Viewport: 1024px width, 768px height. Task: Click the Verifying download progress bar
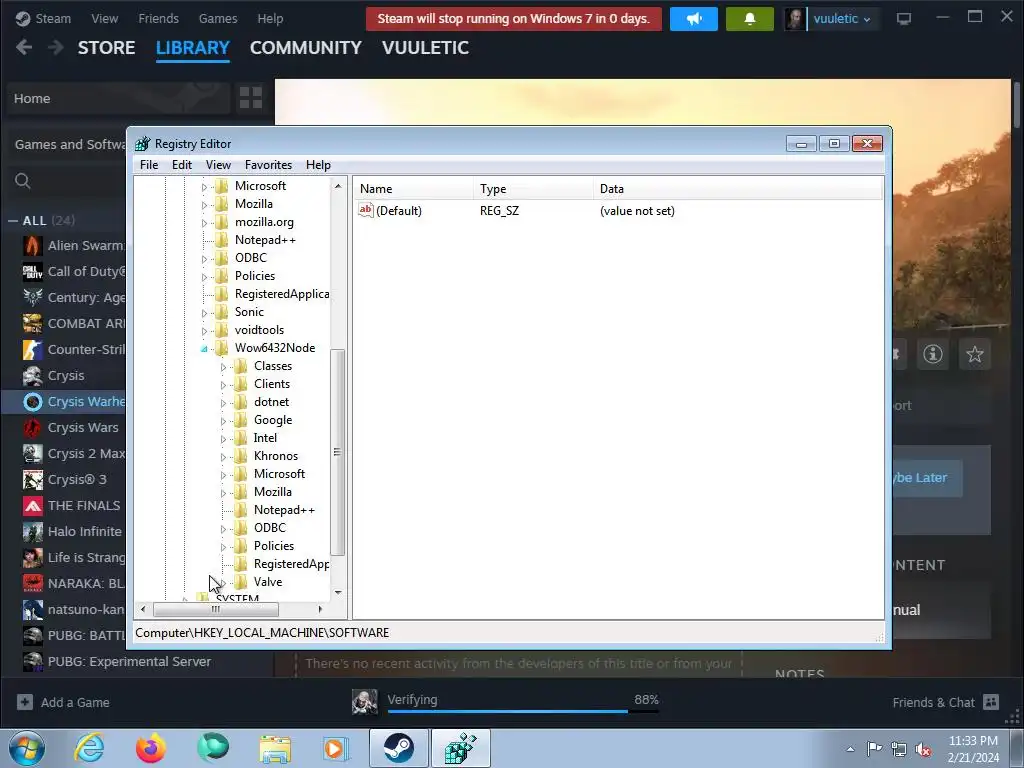point(523,711)
